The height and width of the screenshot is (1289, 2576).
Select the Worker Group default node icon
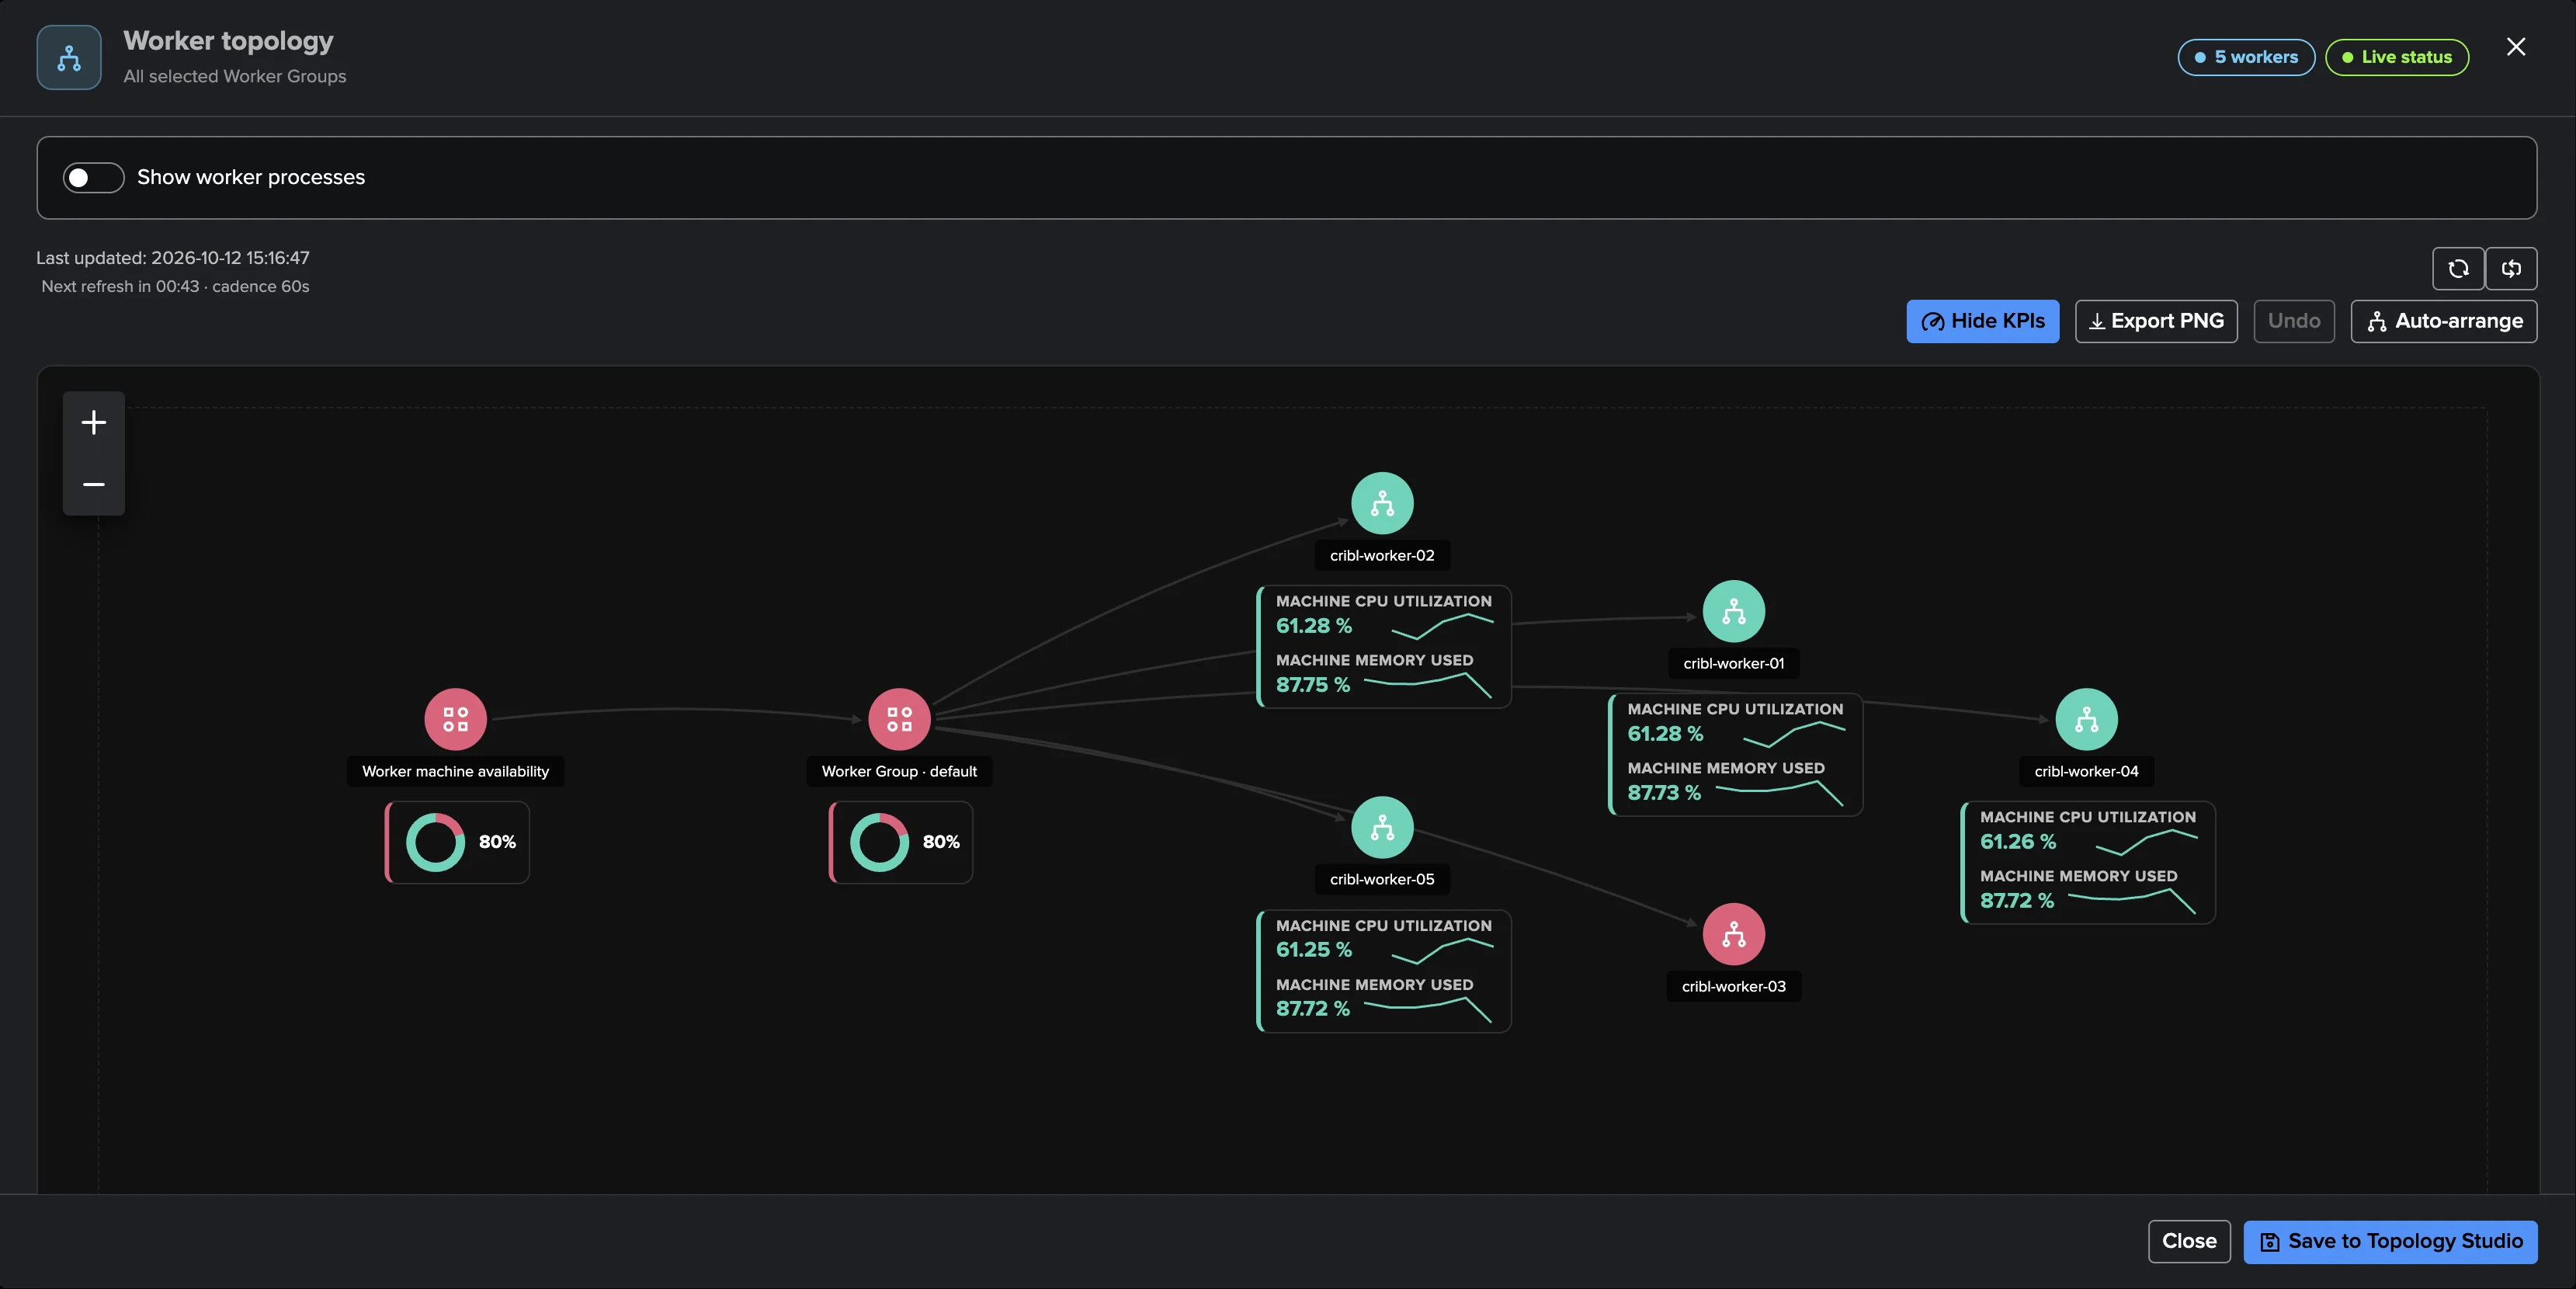pos(899,719)
